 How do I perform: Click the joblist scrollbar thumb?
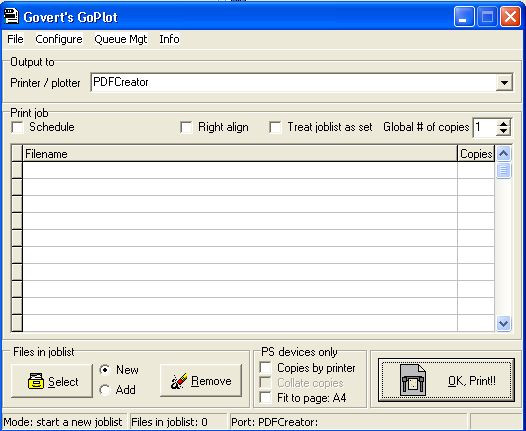tap(504, 170)
